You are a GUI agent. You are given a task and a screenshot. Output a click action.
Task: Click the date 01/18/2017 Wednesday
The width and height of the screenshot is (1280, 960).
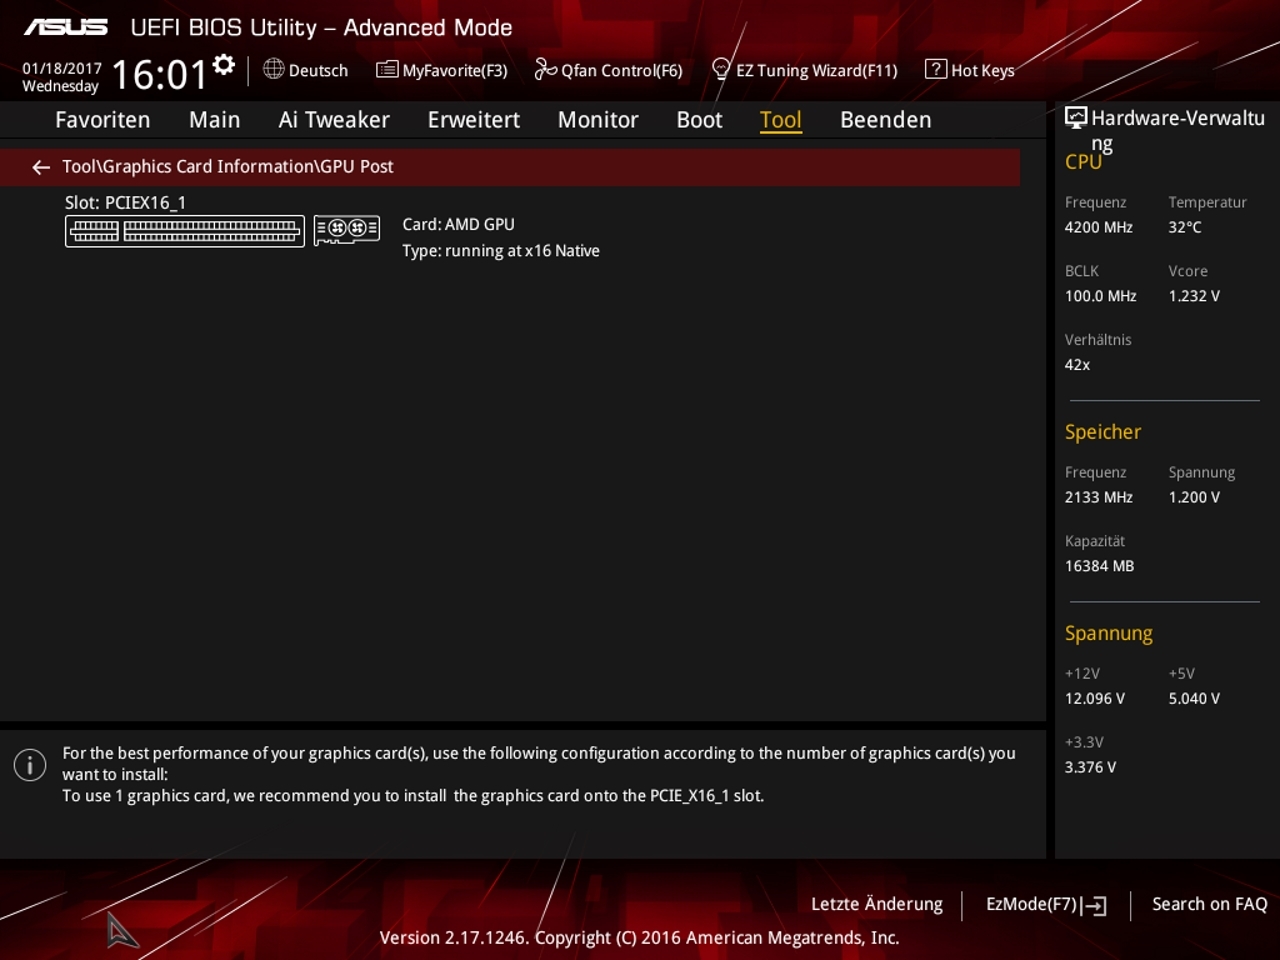[x=62, y=77]
